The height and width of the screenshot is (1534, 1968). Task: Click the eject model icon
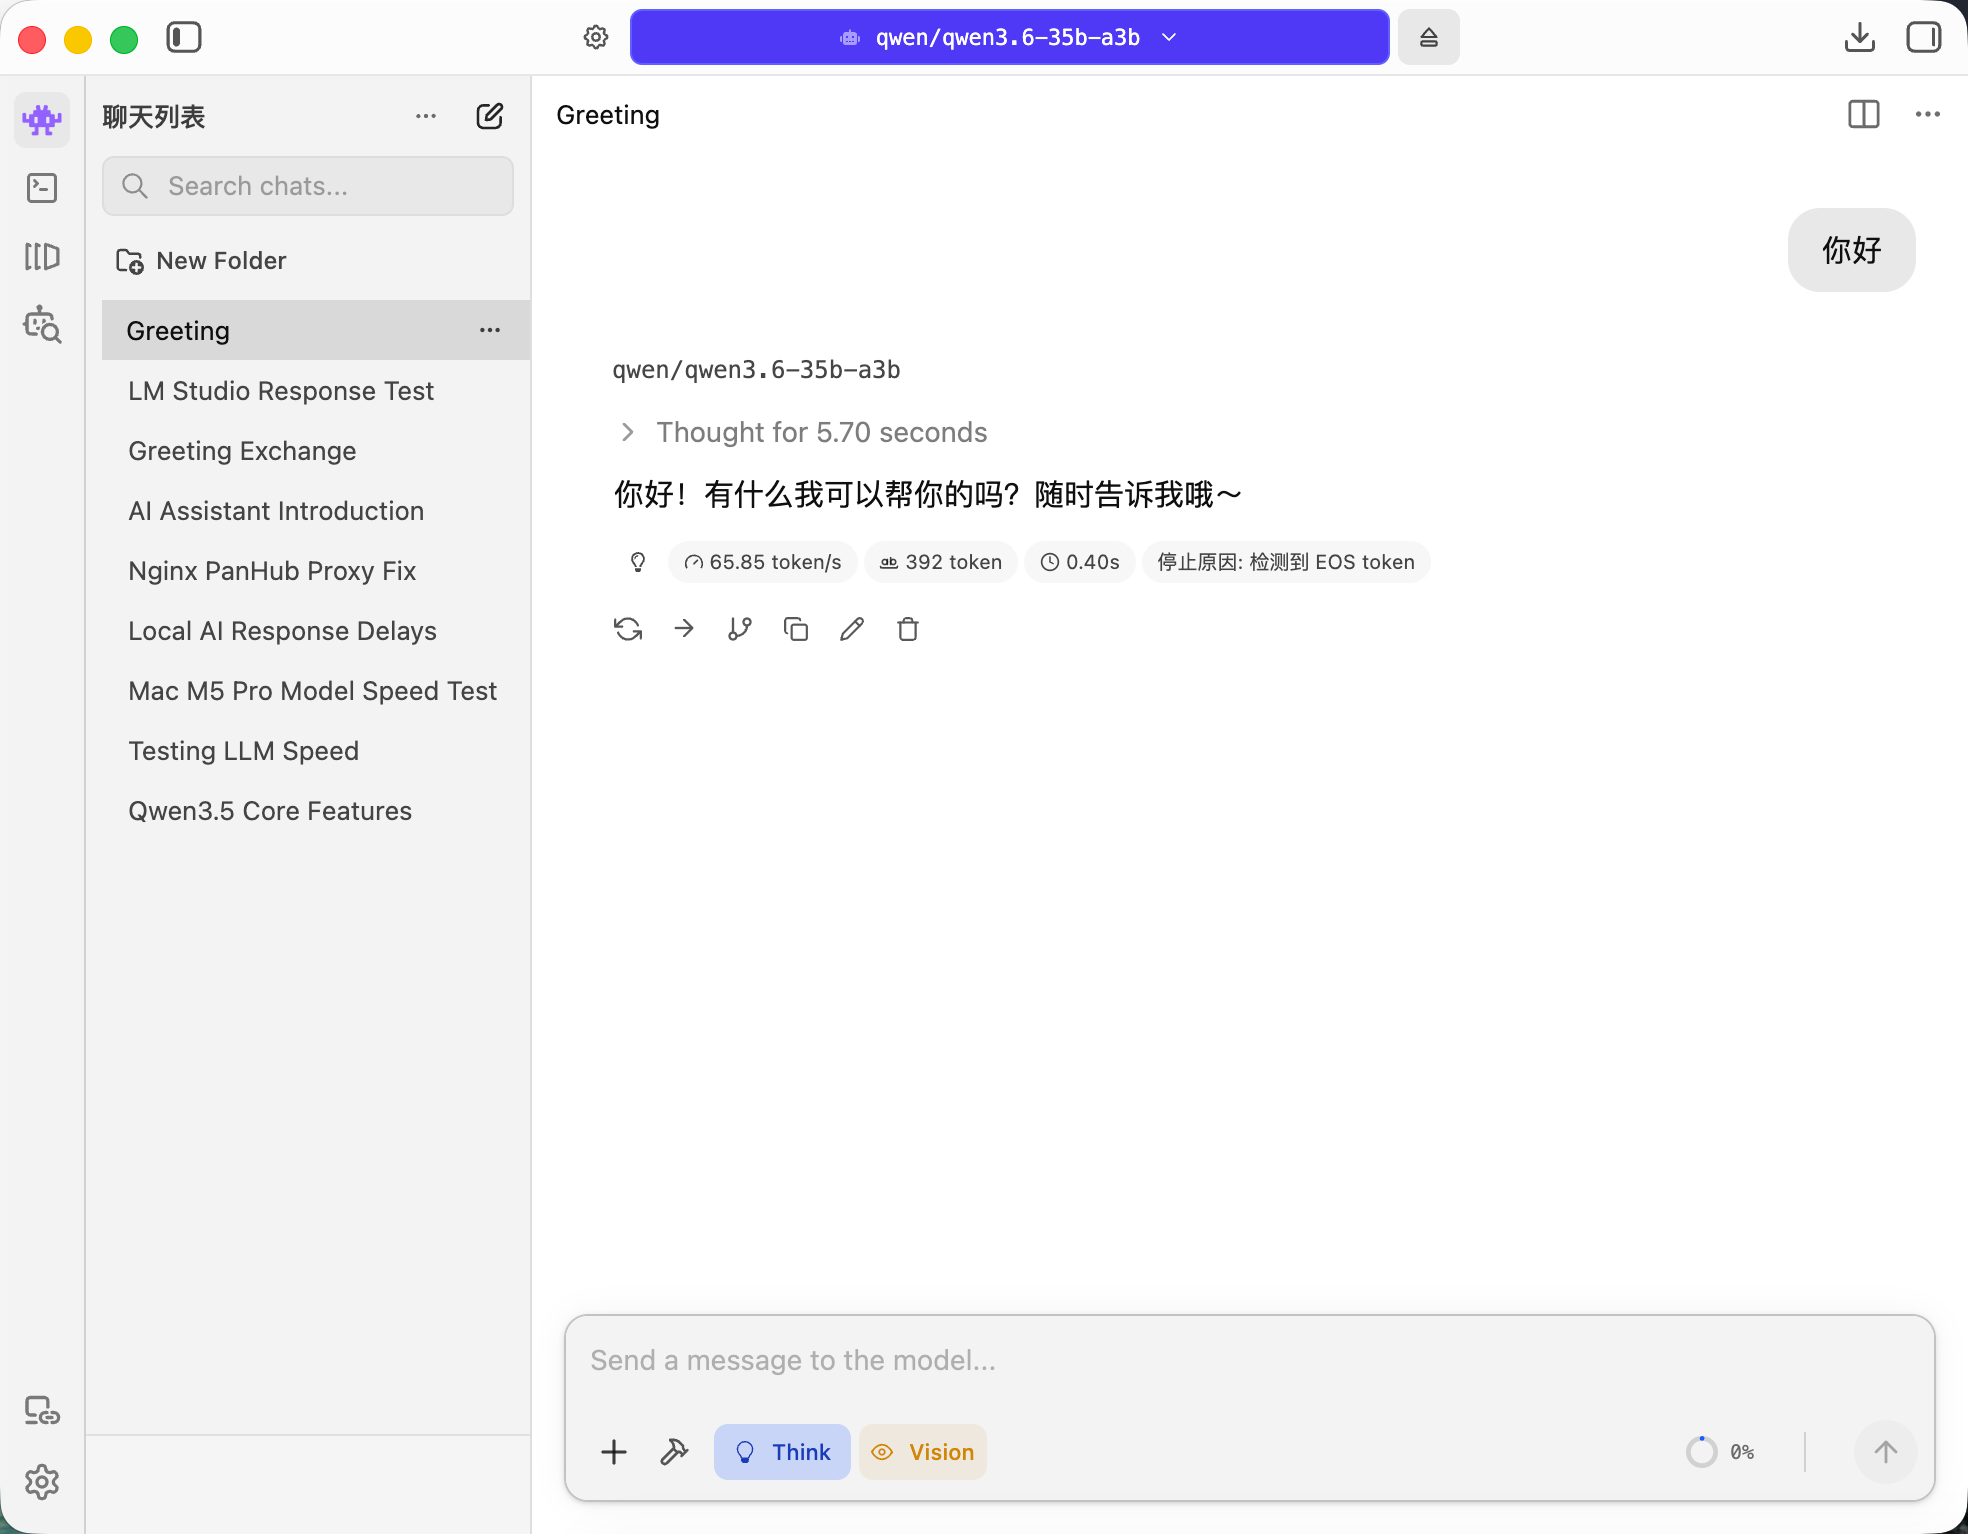tap(1428, 38)
